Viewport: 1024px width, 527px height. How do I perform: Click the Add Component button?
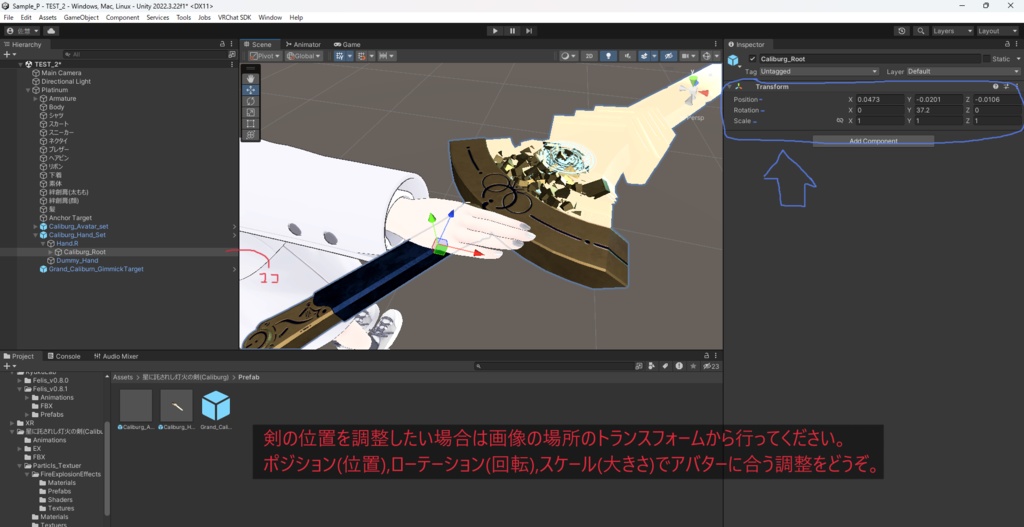pyautogui.click(x=873, y=141)
